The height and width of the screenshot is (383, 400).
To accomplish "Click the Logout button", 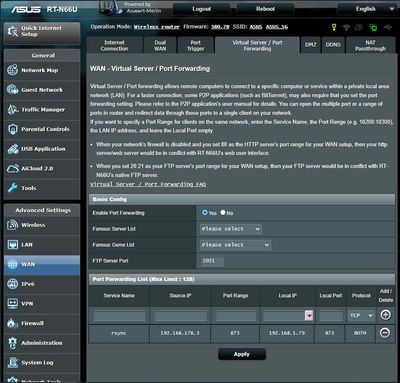I will 202,9.
